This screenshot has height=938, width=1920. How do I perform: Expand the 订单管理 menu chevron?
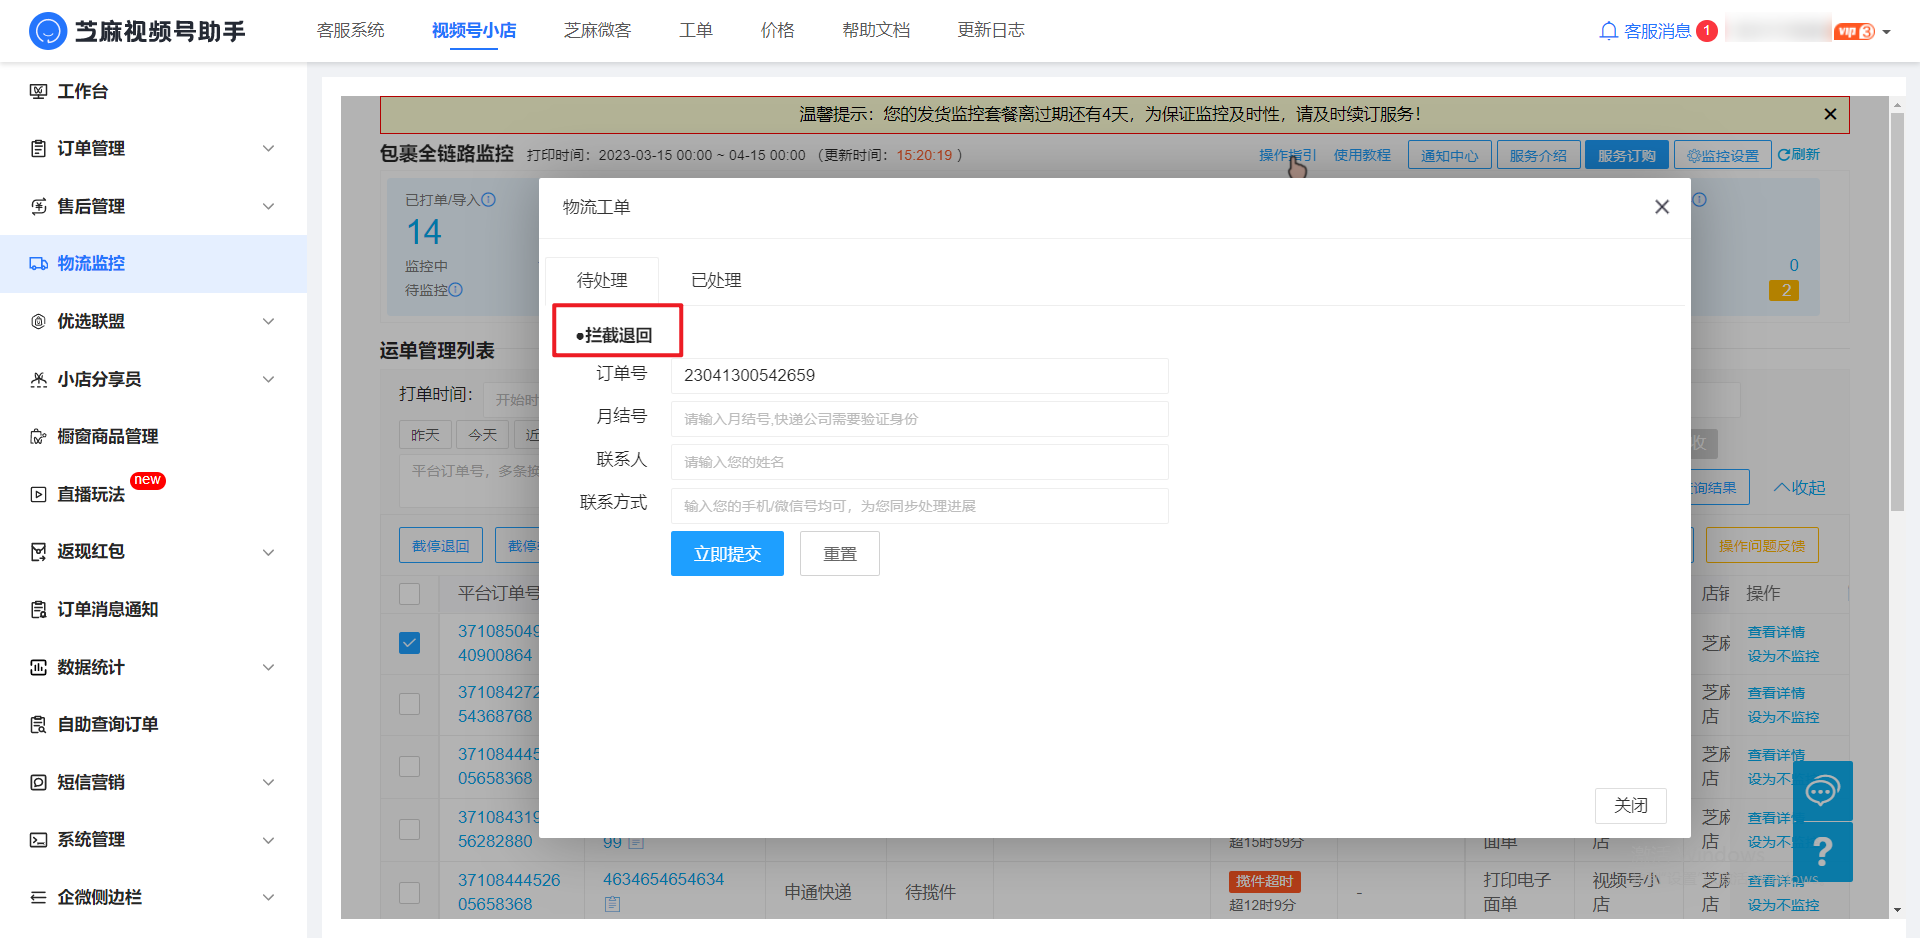tap(268, 148)
